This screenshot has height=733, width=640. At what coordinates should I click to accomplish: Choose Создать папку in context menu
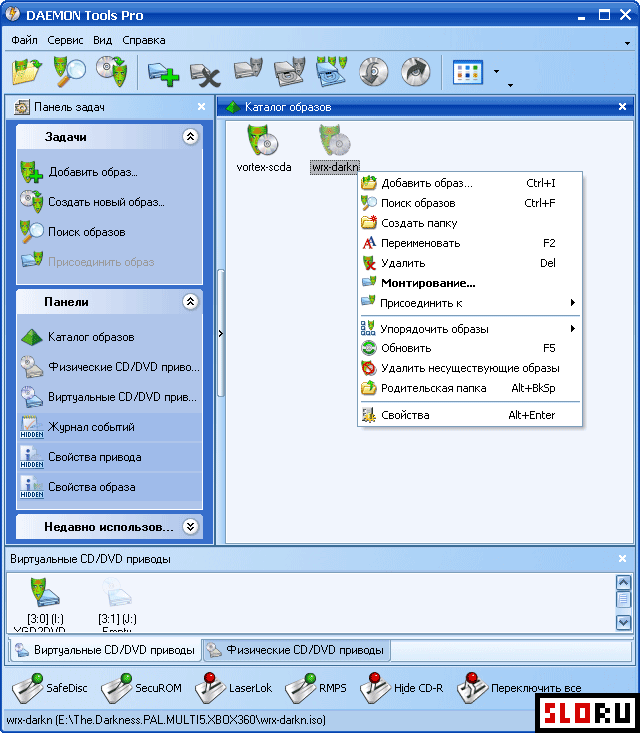click(x=469, y=223)
